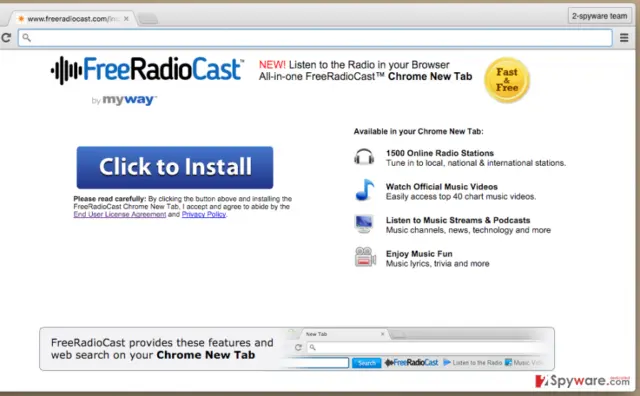
Task: Click the preview Search button in banner
Action: tap(366, 363)
